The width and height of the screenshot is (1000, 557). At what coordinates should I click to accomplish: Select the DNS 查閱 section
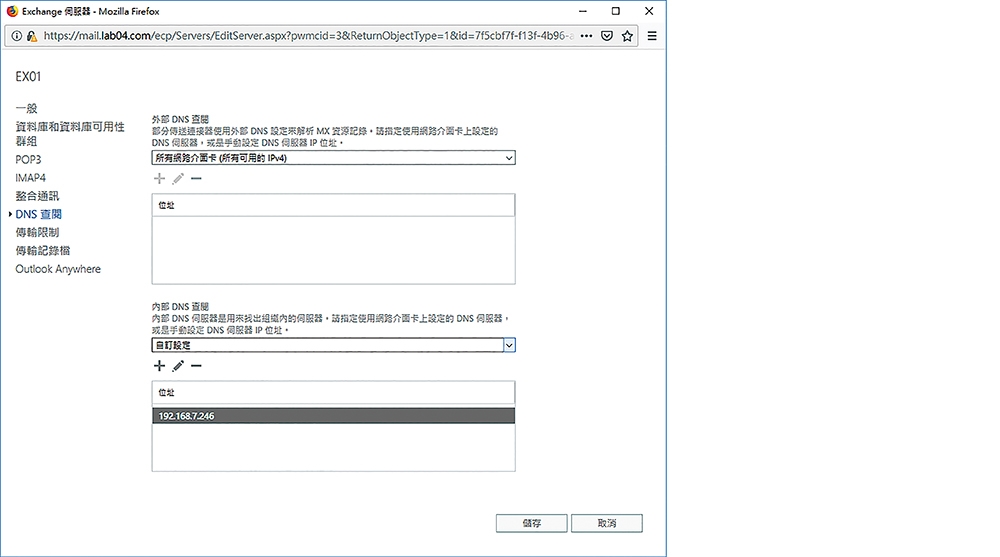click(38, 214)
